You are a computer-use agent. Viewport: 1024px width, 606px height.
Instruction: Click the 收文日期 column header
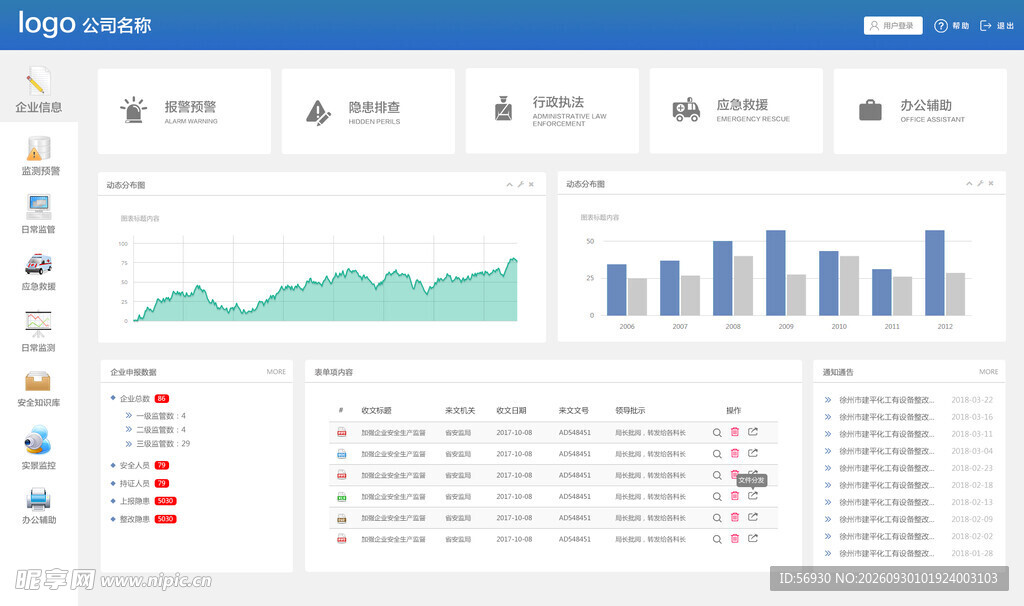point(511,411)
